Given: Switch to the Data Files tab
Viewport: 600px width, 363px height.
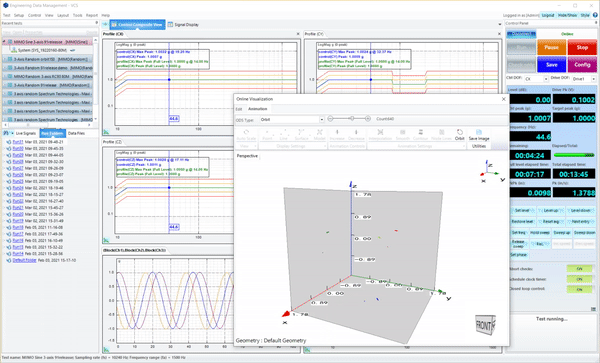Looking at the screenshot, I should [x=76, y=133].
